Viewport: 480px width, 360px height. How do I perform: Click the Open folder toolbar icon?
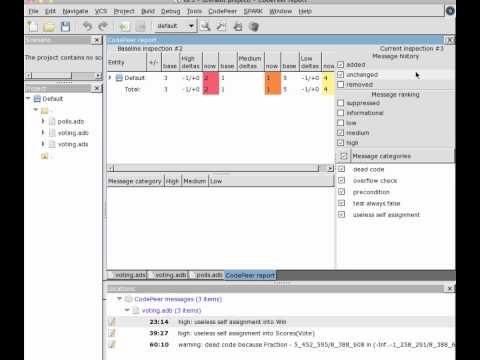pyautogui.click(x=49, y=26)
